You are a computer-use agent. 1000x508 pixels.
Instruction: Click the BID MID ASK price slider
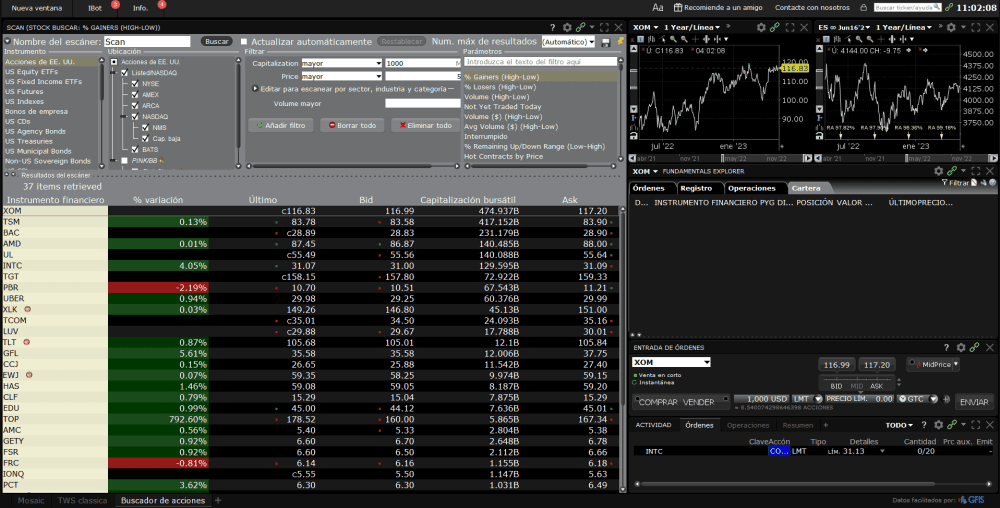857,382
